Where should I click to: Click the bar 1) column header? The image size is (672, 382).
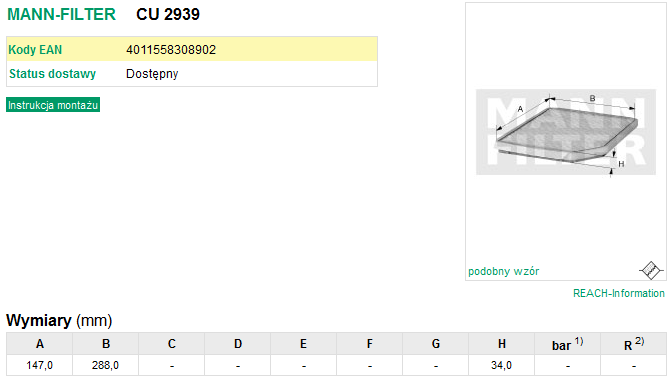568,344
